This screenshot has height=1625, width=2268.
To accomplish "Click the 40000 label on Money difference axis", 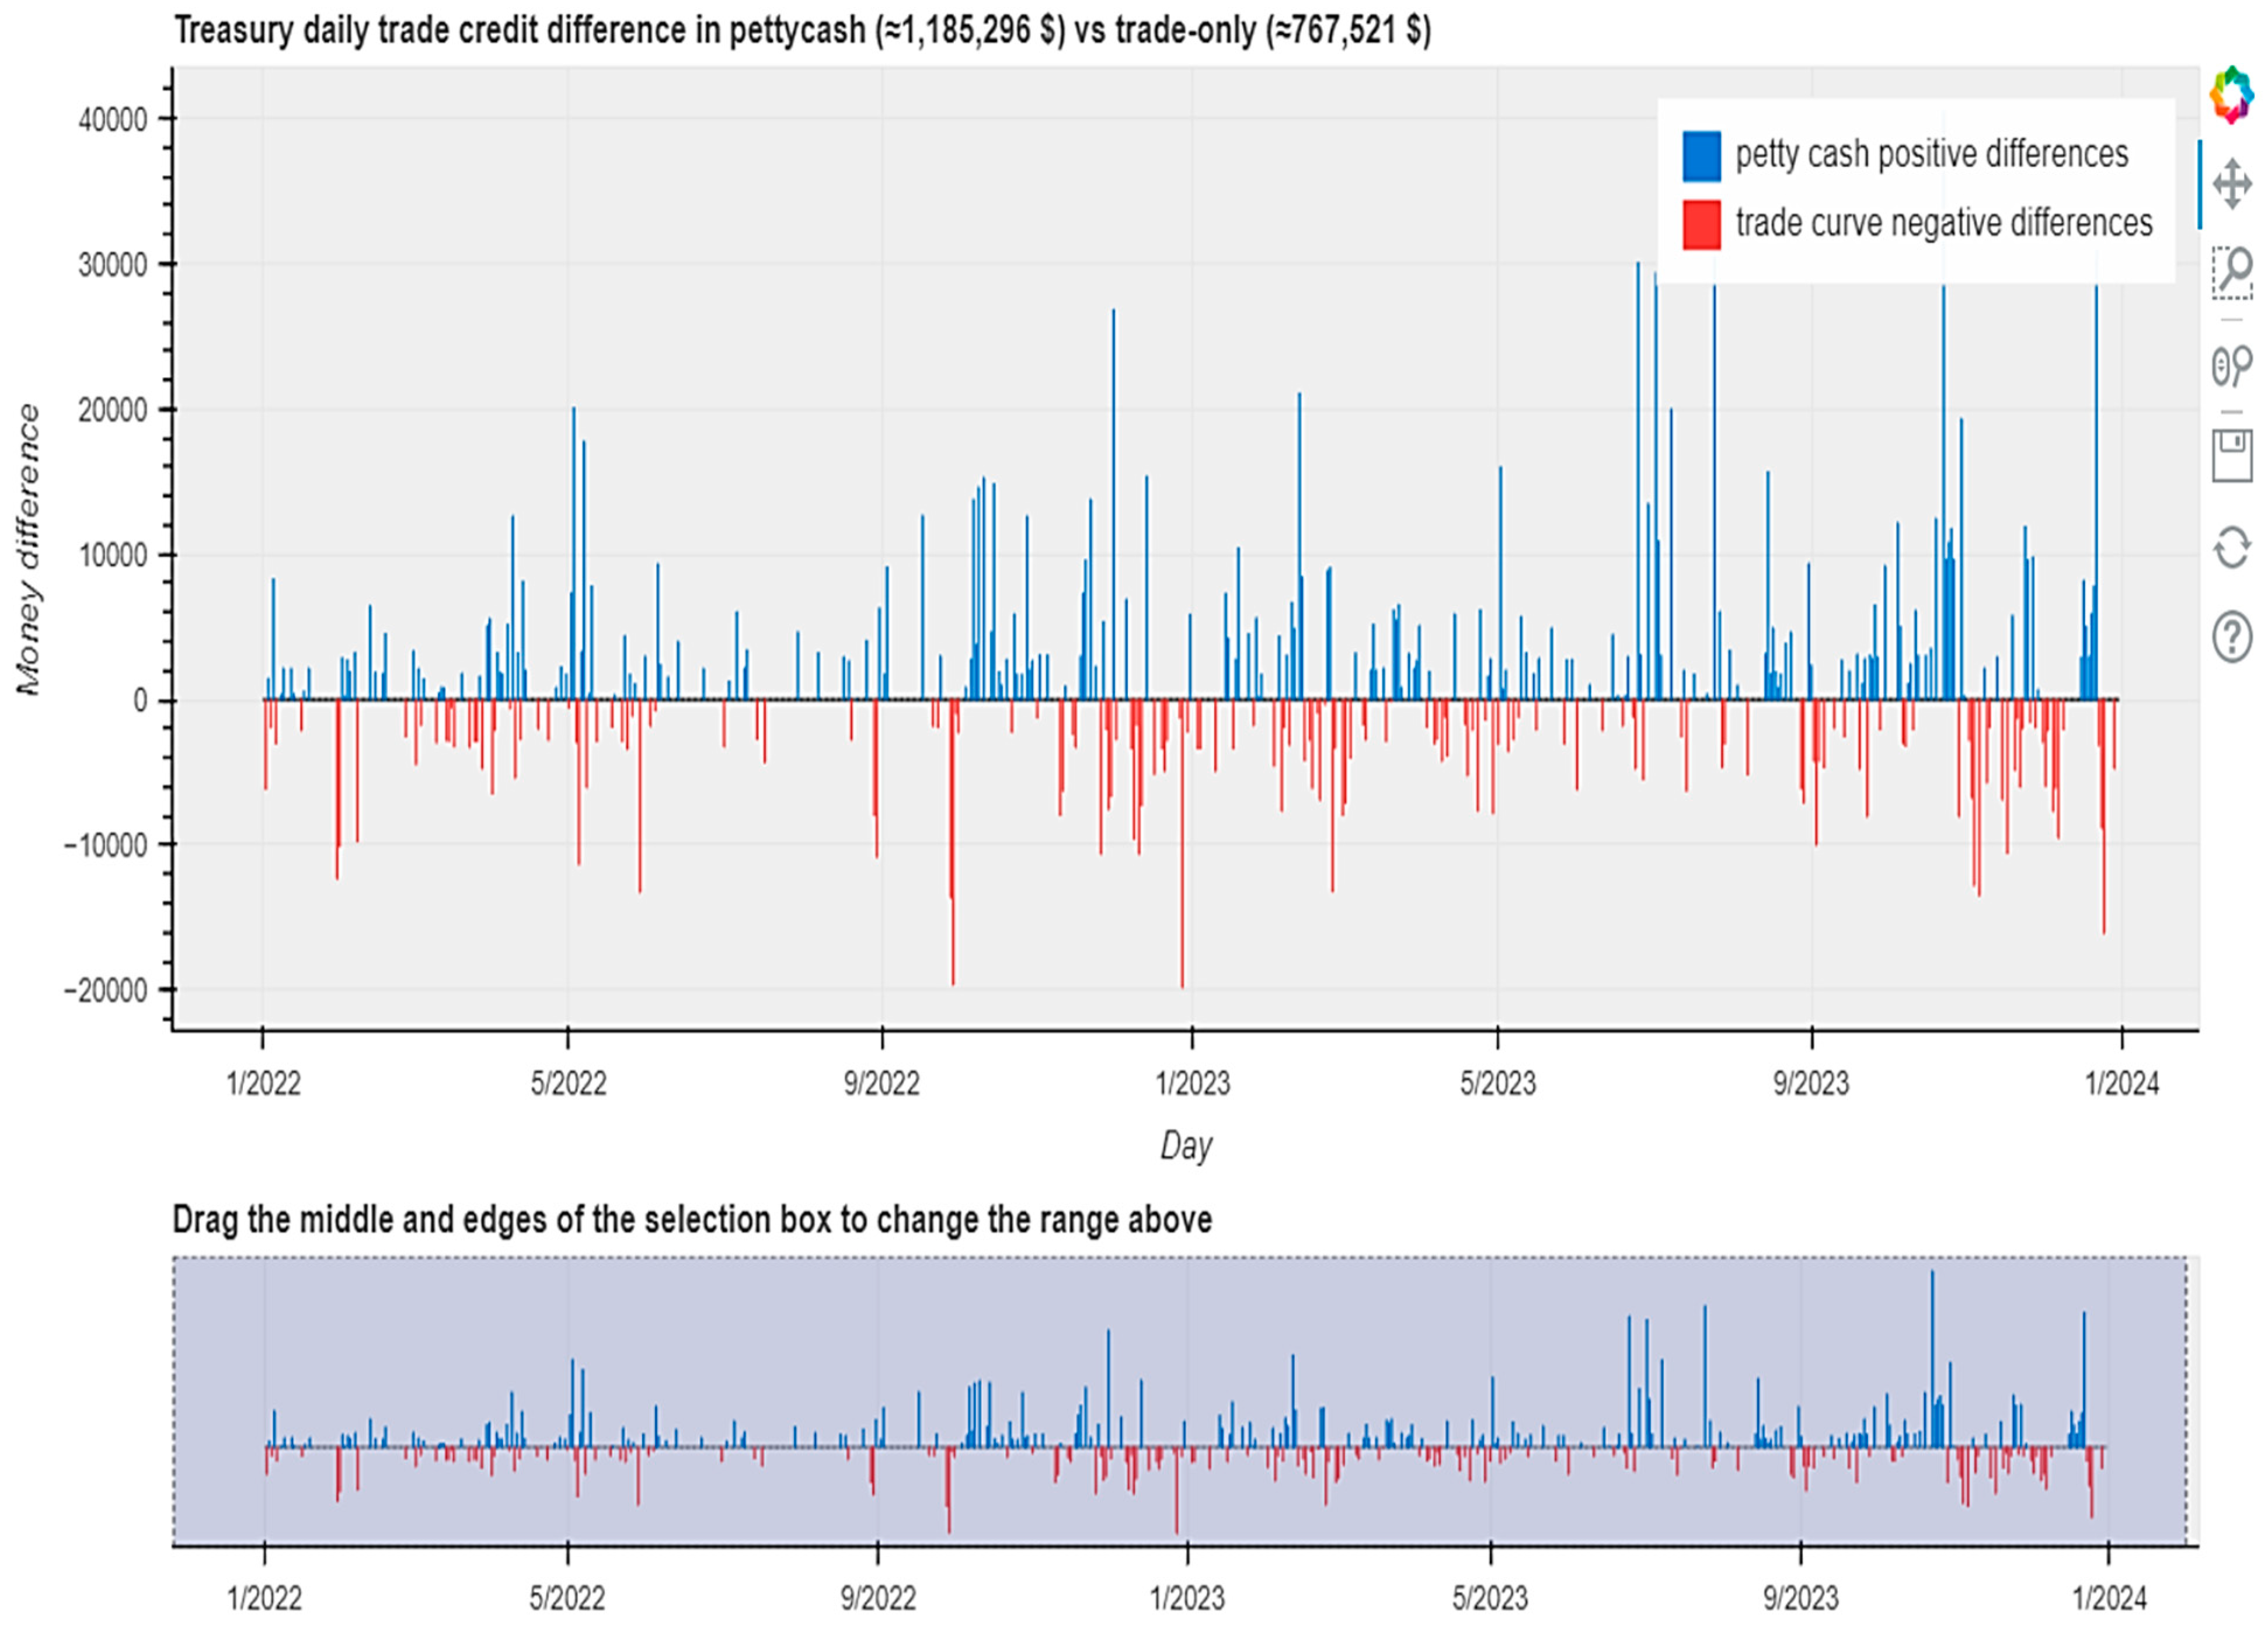I will 113,120.
